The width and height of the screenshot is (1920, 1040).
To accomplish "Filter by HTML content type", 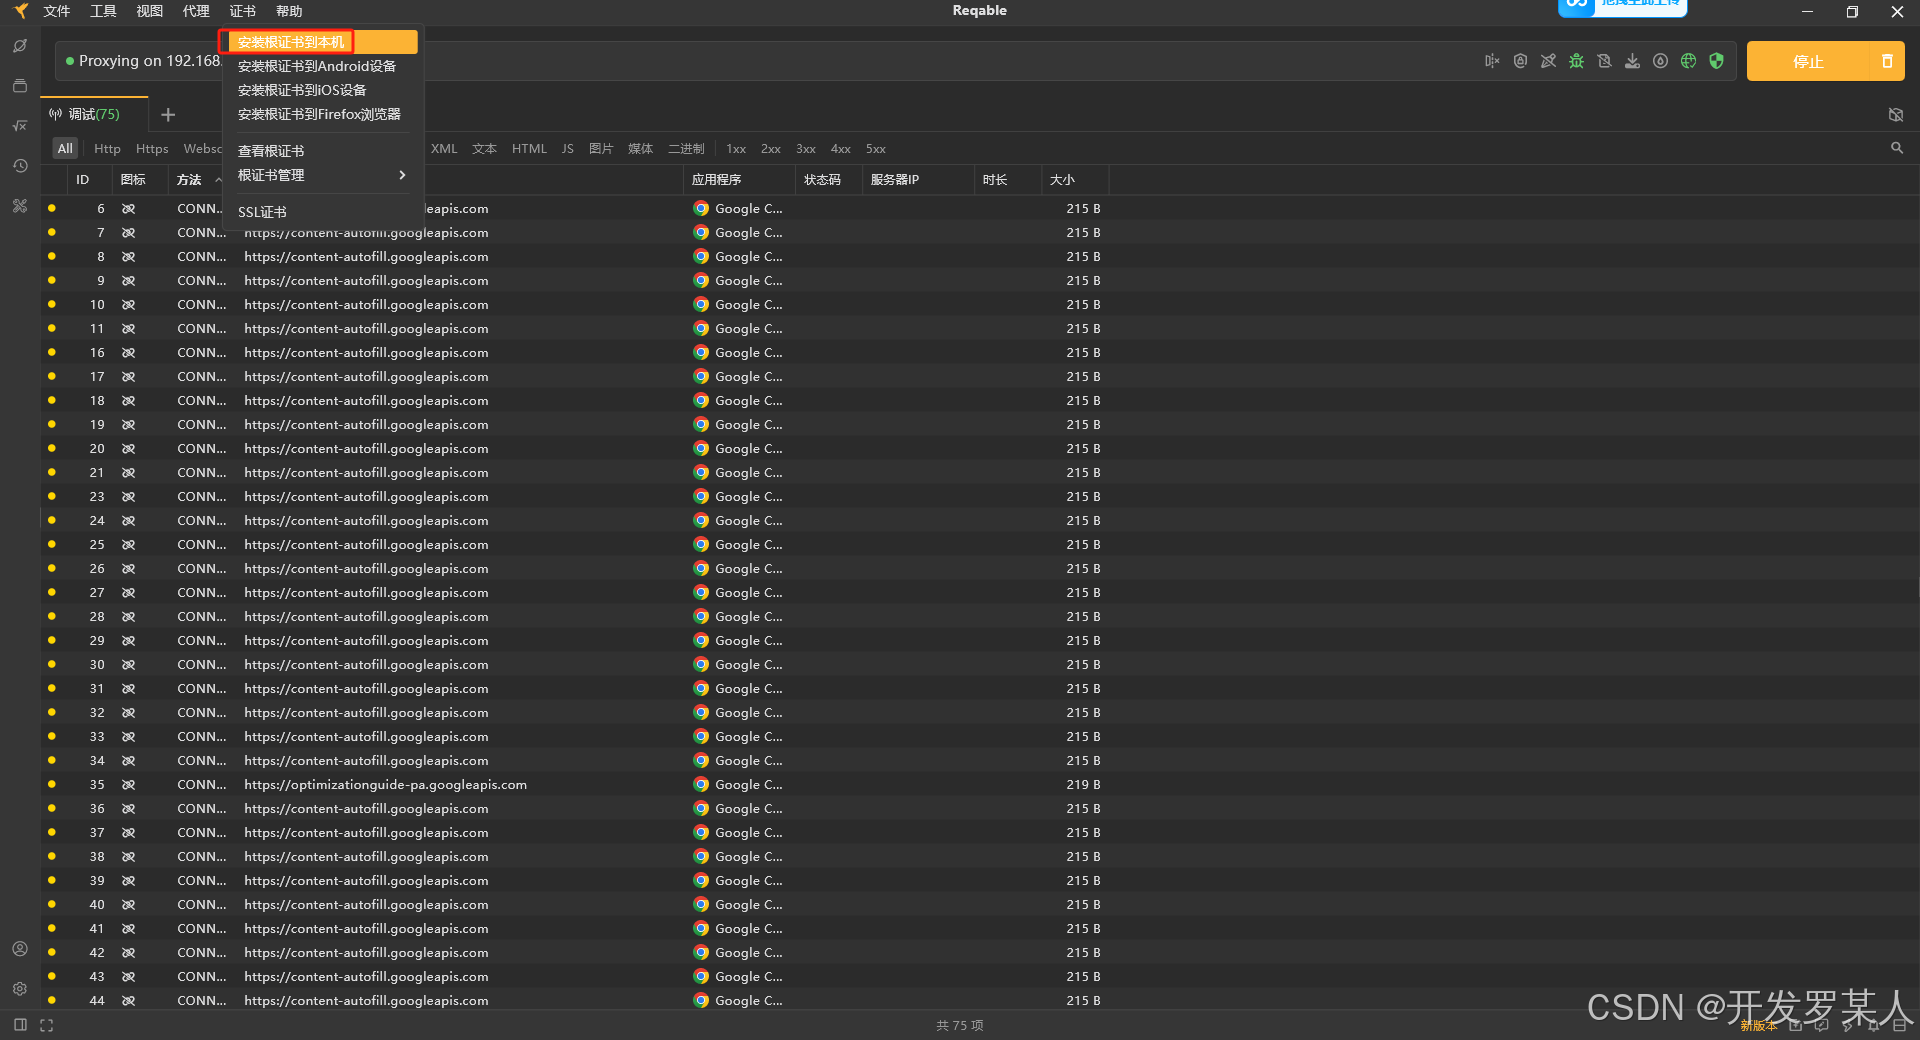I will click(529, 148).
